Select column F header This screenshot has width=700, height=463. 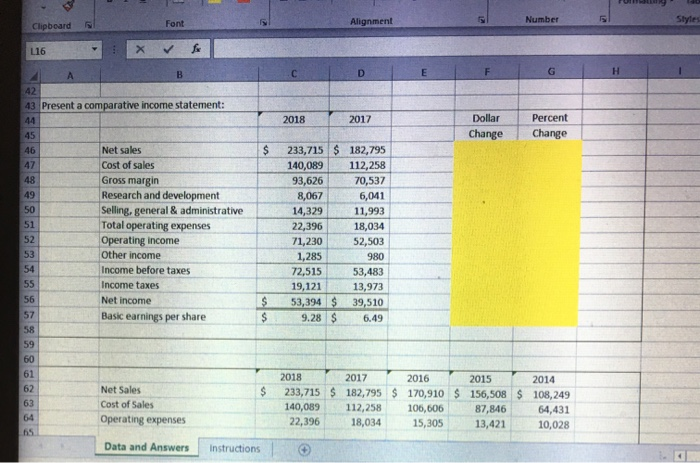click(x=487, y=71)
